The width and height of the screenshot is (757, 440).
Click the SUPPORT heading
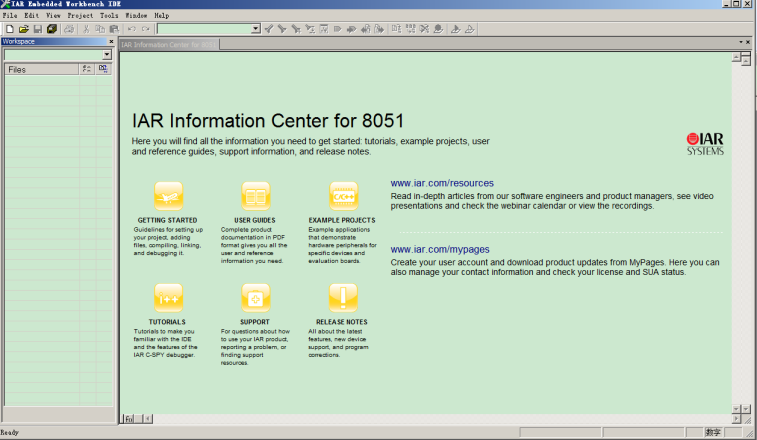click(x=255, y=322)
